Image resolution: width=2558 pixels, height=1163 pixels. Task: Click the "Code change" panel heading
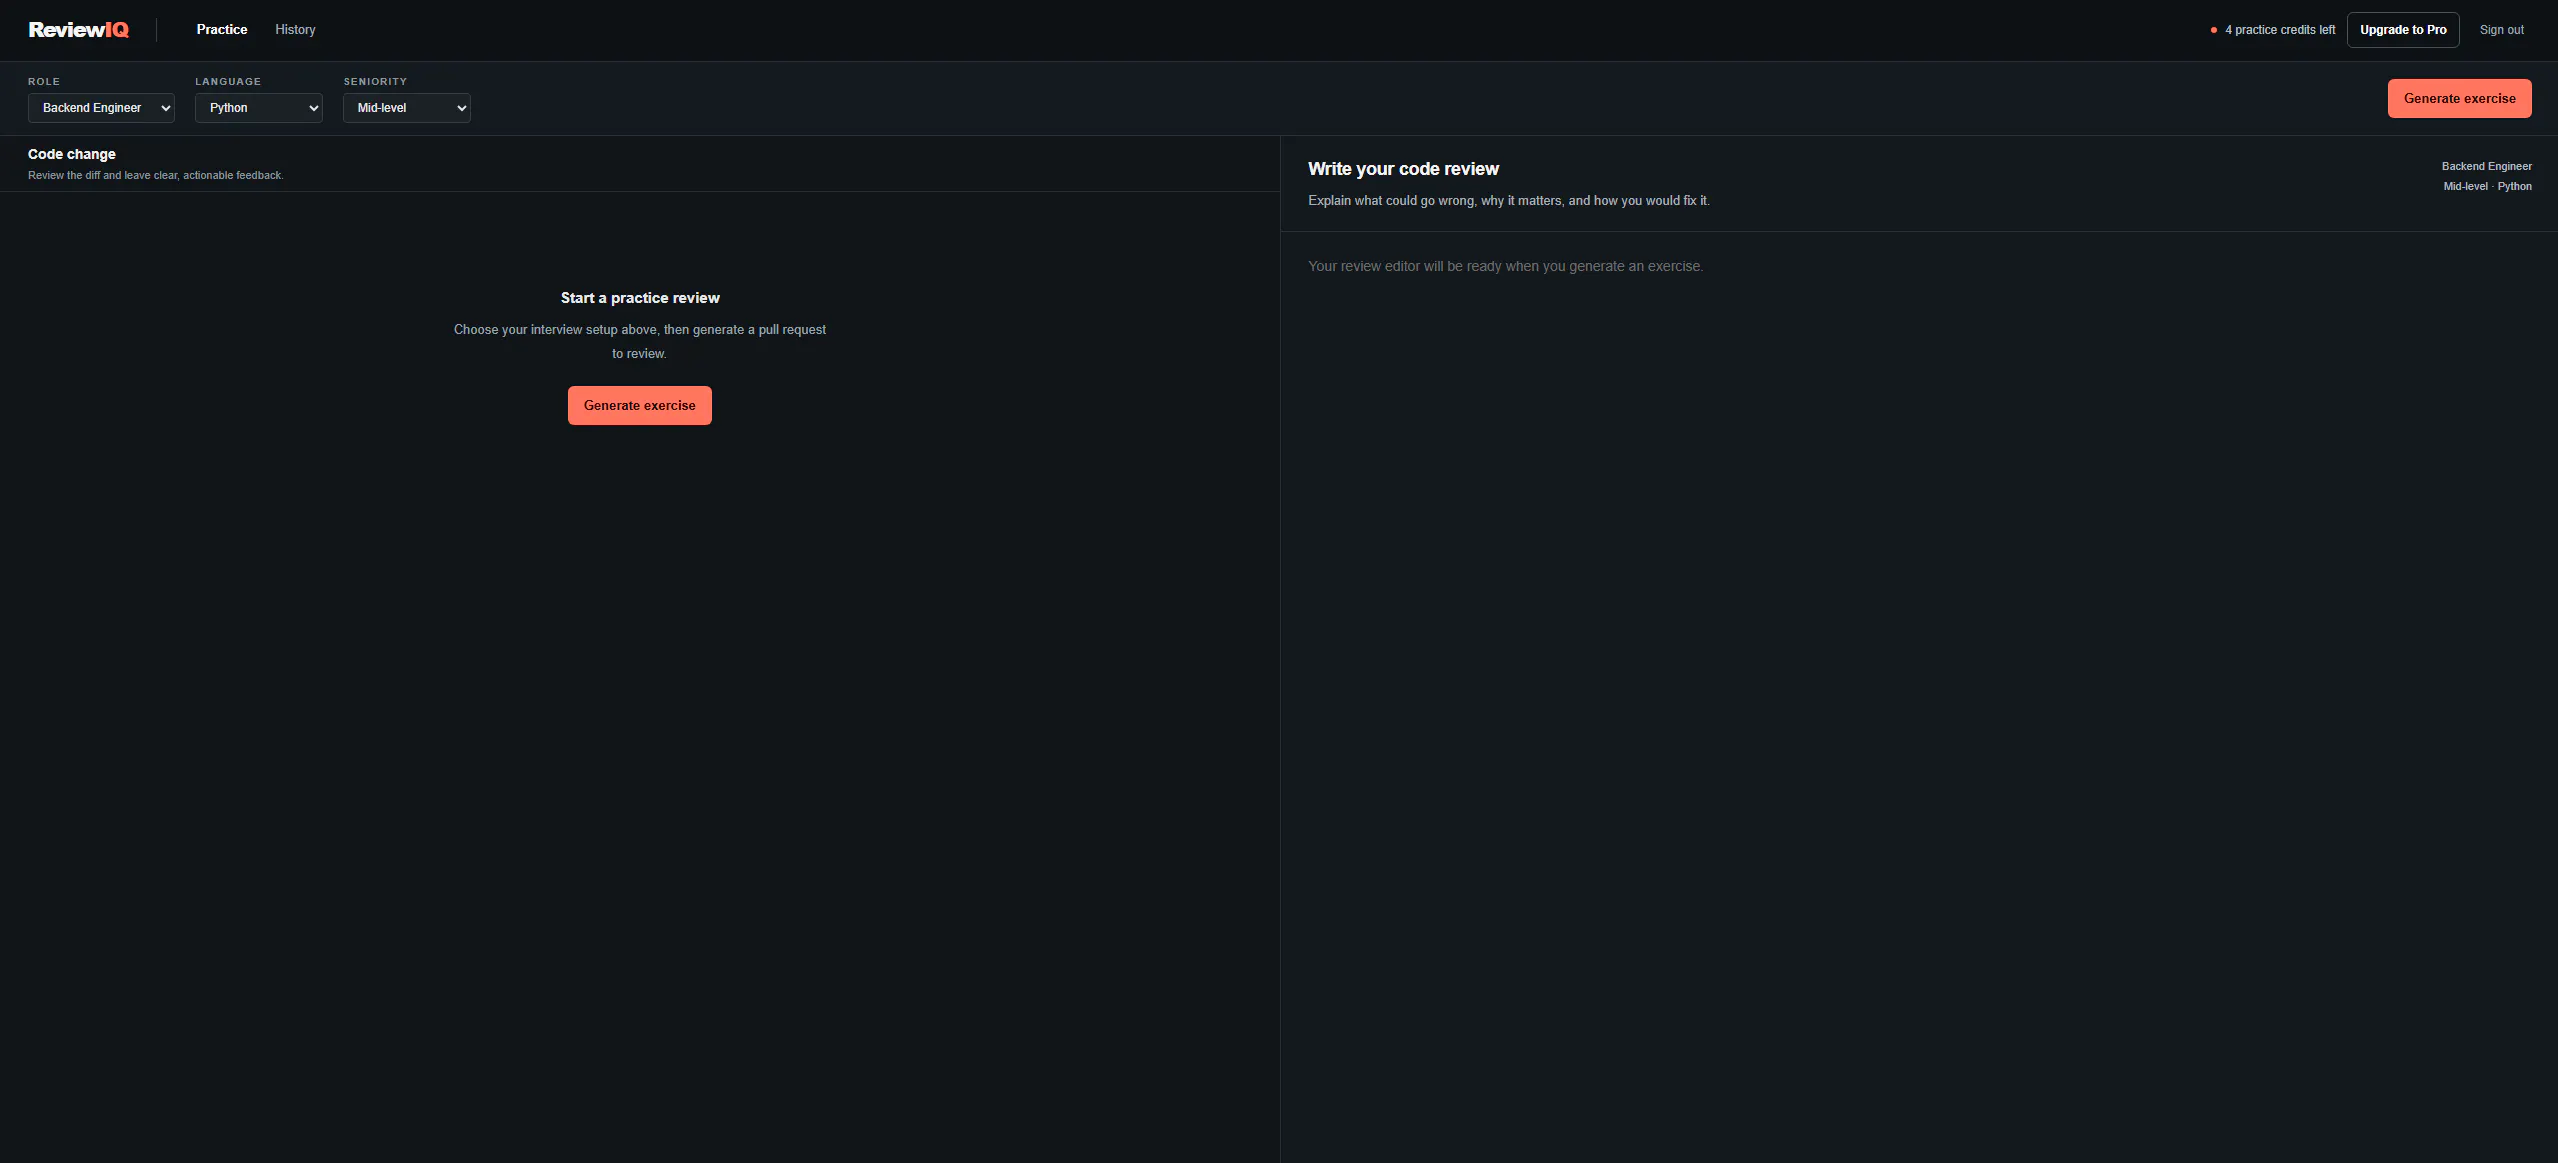(72, 154)
